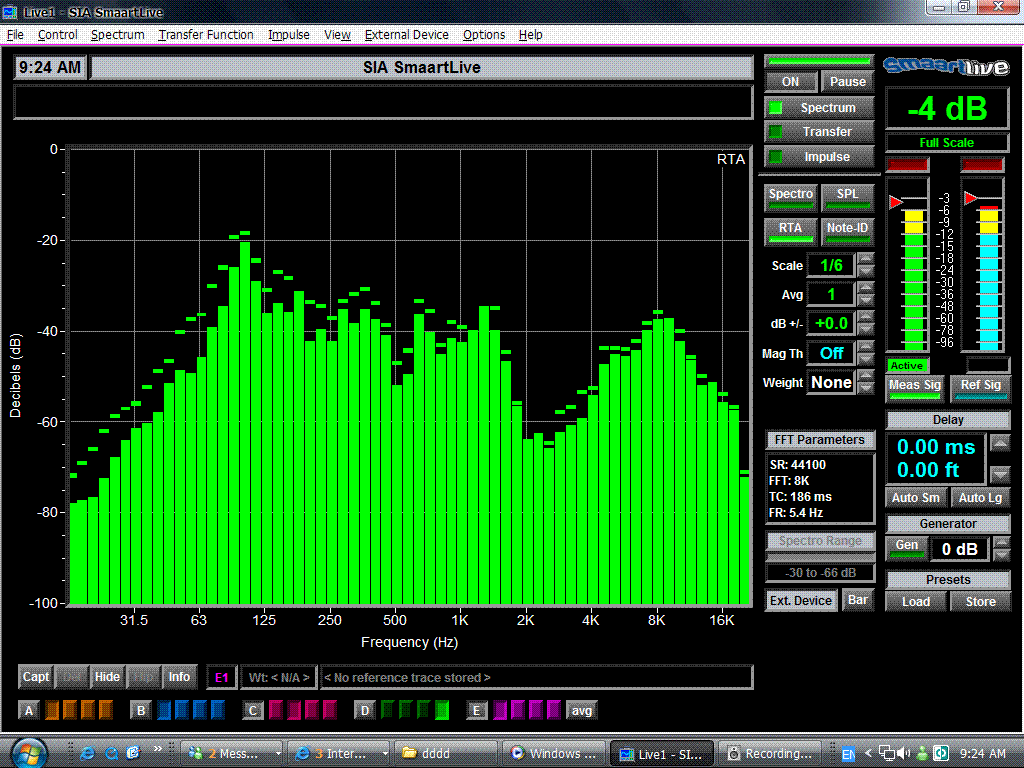Launch Internet Explorer from Quick Launch
The height and width of the screenshot is (768, 1024).
[87, 753]
